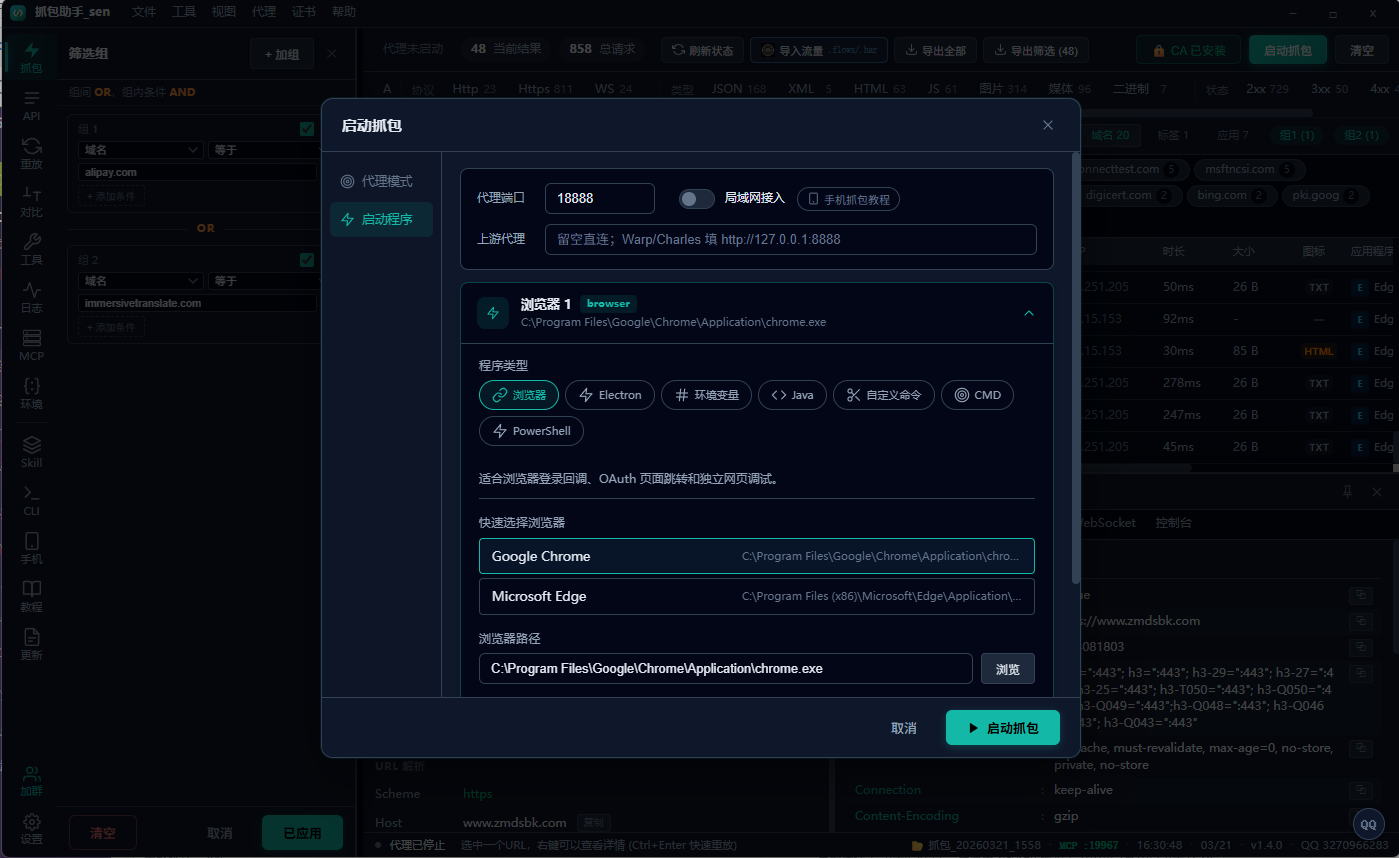
Task: Uncheck the 组 1 filter group checkbox
Action: click(x=307, y=129)
